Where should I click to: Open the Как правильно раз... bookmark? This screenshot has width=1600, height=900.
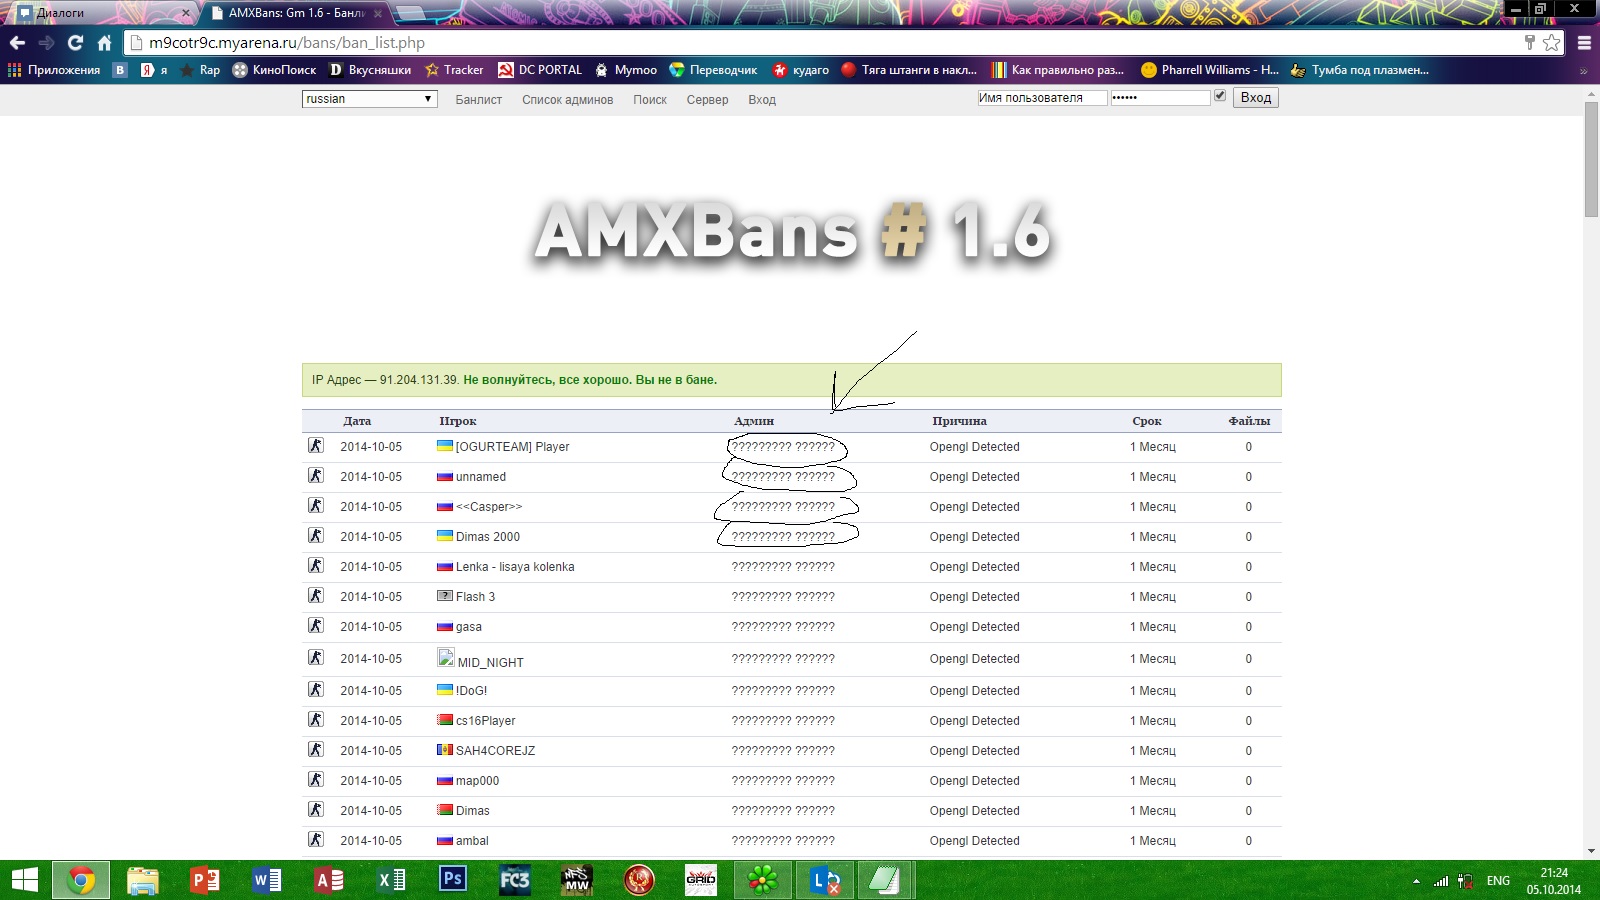tap(1058, 70)
